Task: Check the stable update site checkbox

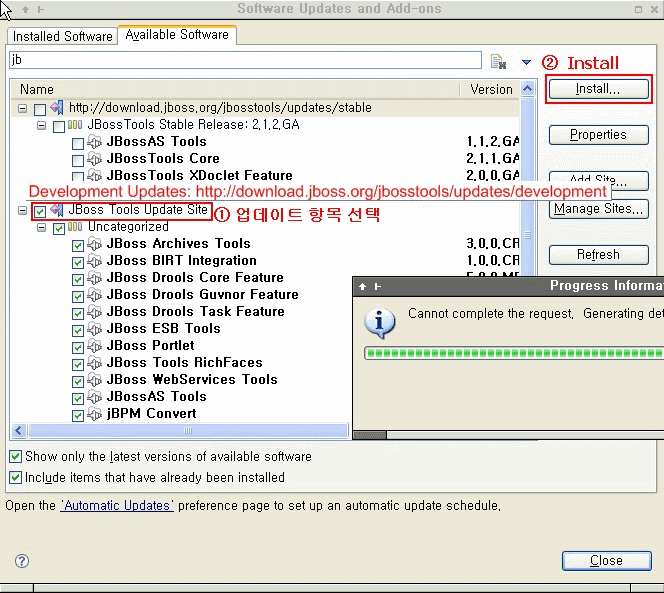Action: click(x=40, y=110)
